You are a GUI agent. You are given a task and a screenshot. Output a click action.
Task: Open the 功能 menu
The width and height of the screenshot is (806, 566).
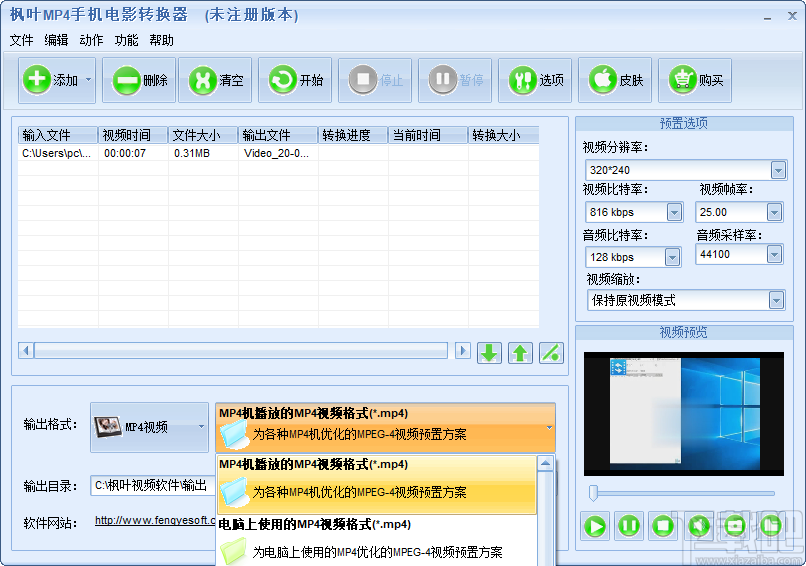point(126,41)
